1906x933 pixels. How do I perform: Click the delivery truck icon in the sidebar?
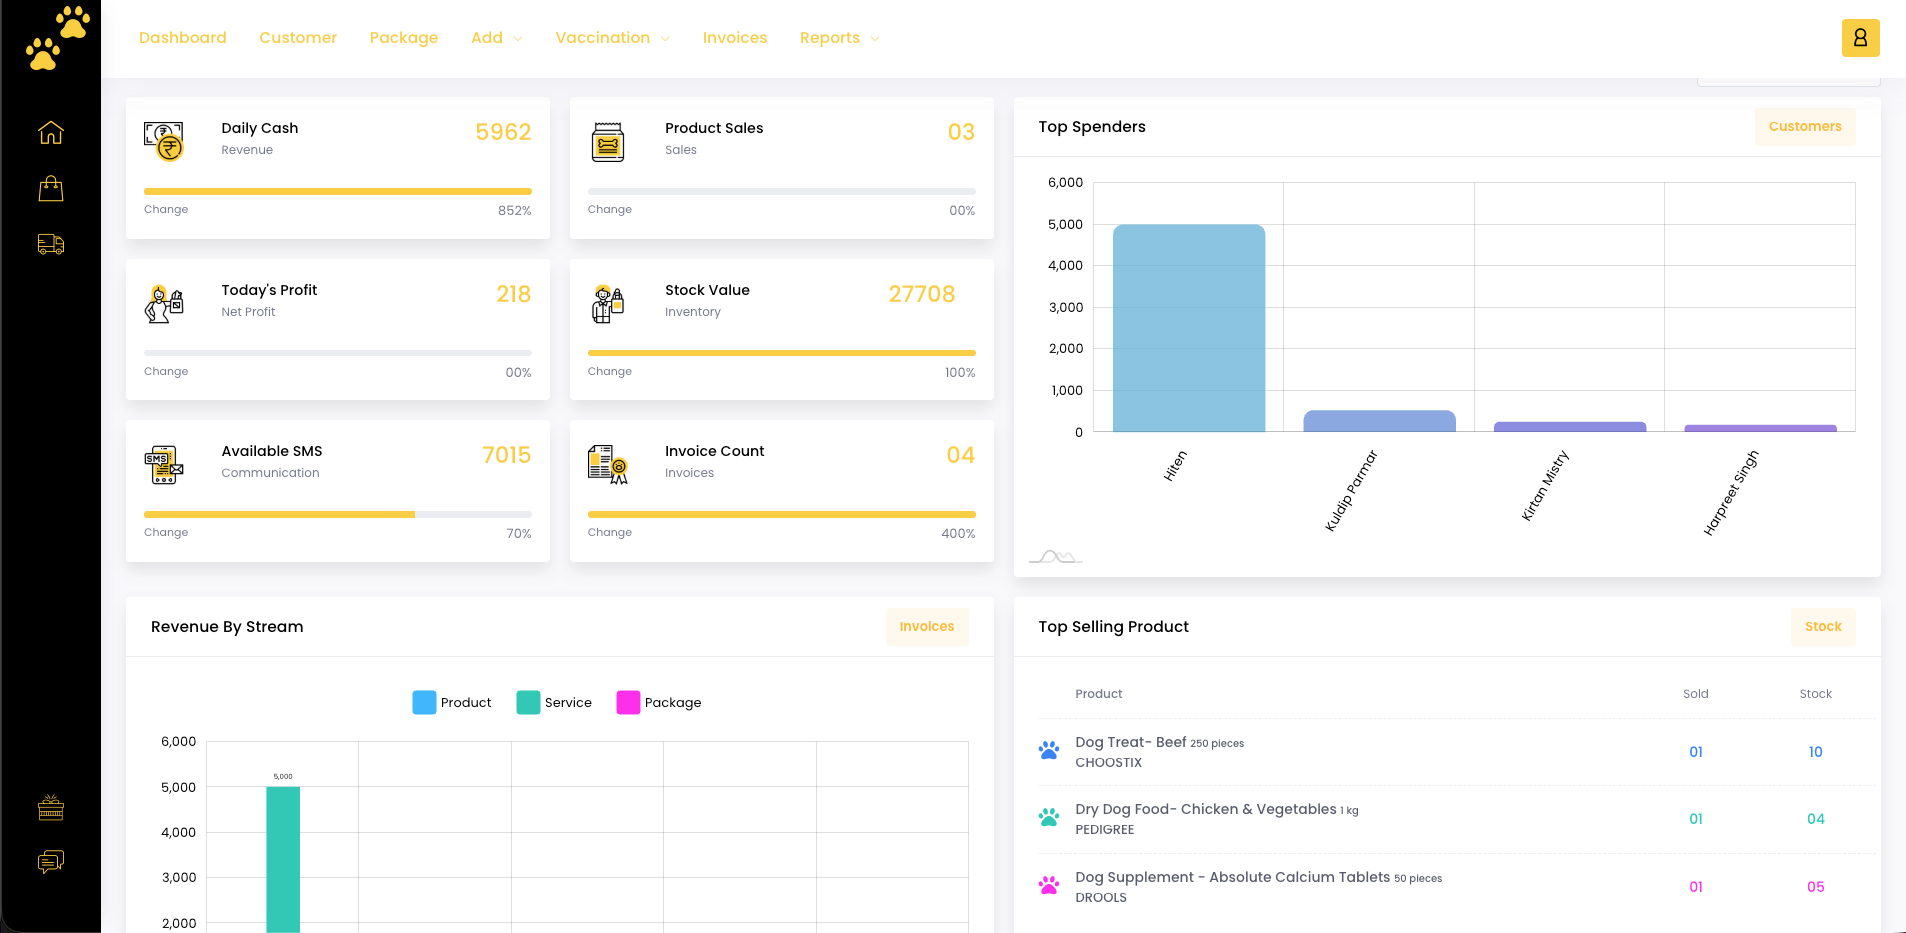(50, 244)
